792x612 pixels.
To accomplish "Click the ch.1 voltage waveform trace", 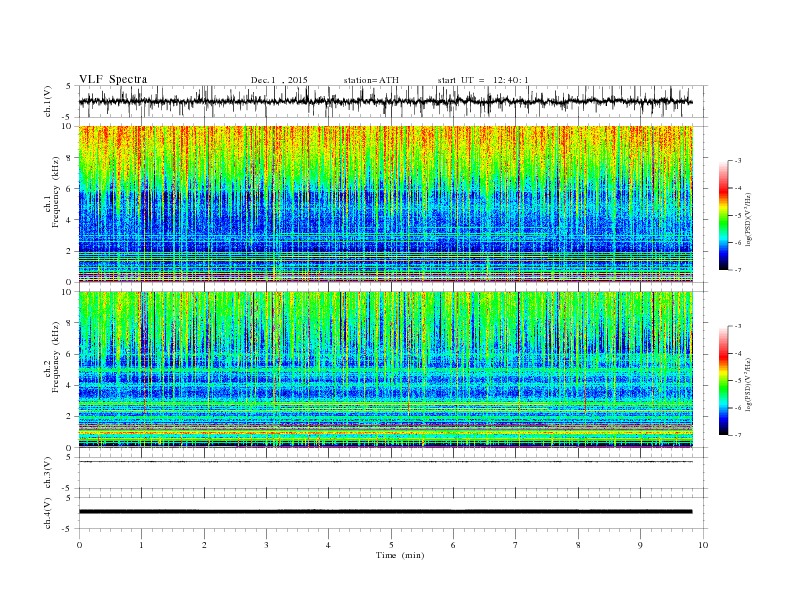I will 385,101.
